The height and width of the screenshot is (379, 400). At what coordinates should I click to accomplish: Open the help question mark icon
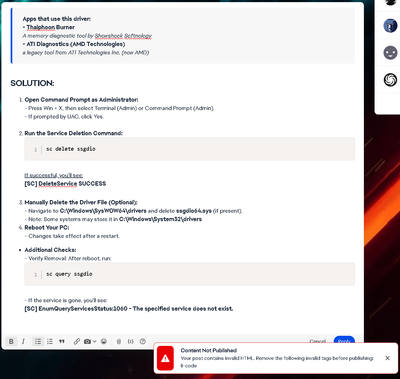coord(143,341)
